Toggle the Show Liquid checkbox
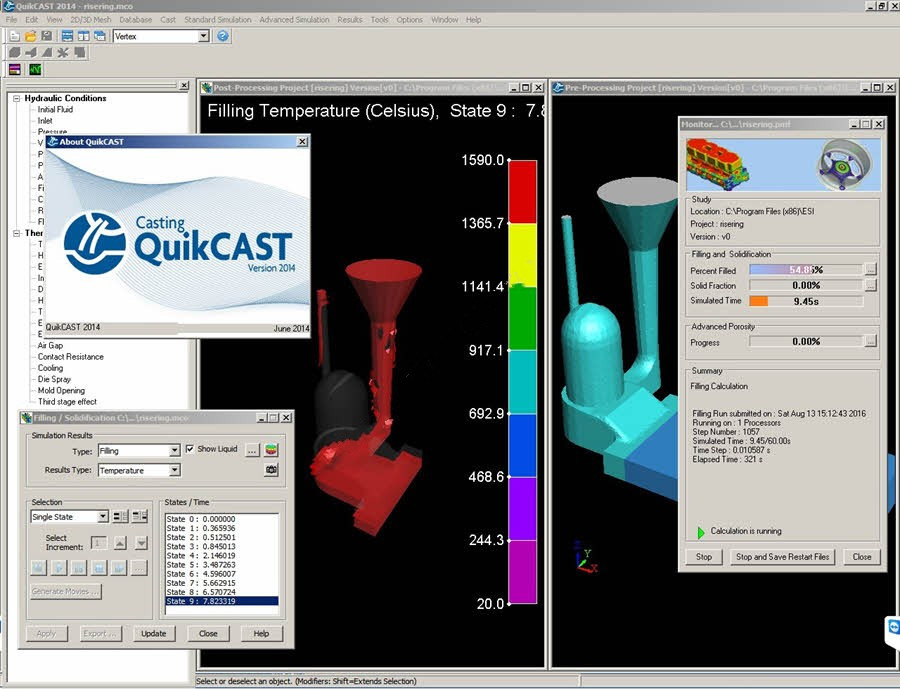Image resolution: width=900 pixels, height=689 pixels. (x=190, y=449)
